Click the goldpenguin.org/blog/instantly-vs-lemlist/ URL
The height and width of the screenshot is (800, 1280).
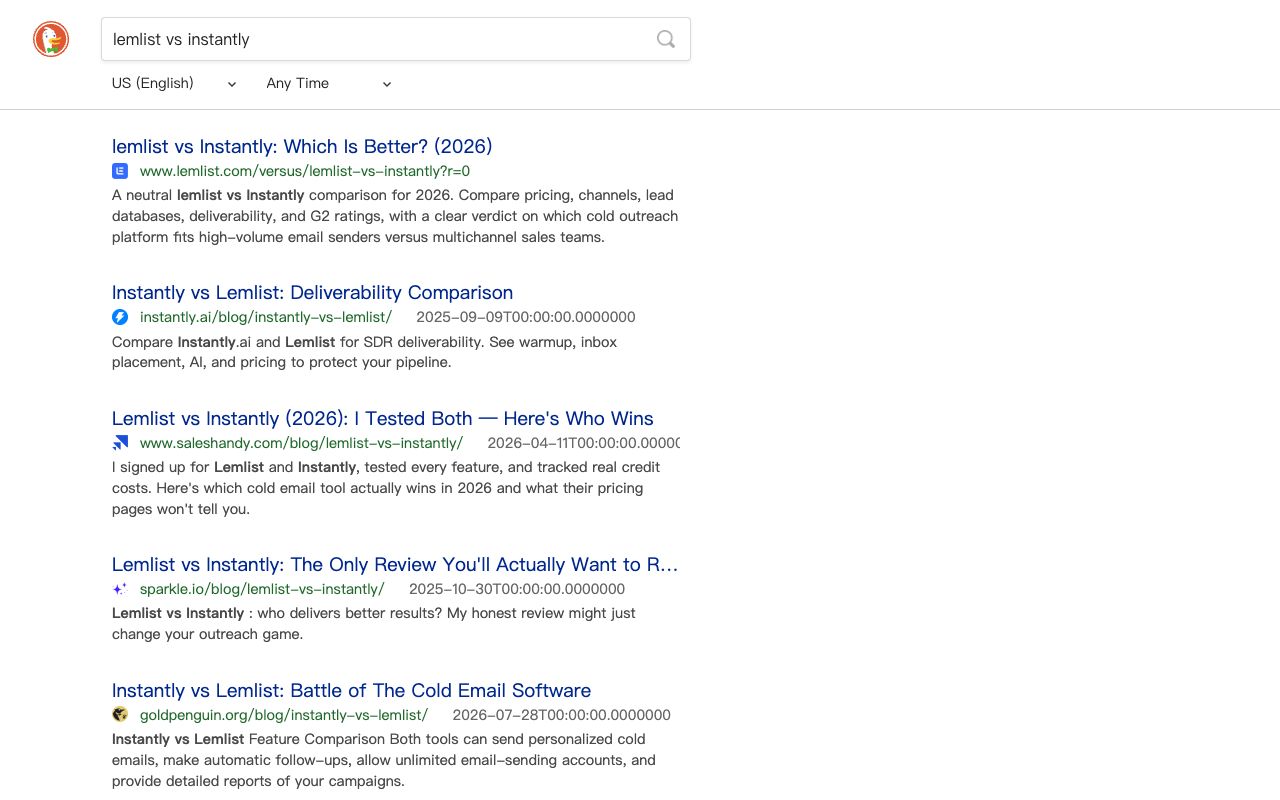(x=284, y=715)
